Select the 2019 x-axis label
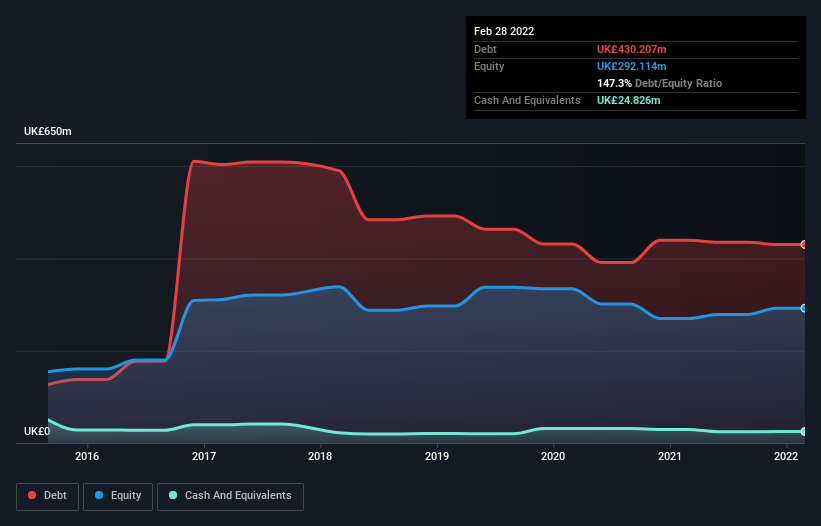 point(437,456)
